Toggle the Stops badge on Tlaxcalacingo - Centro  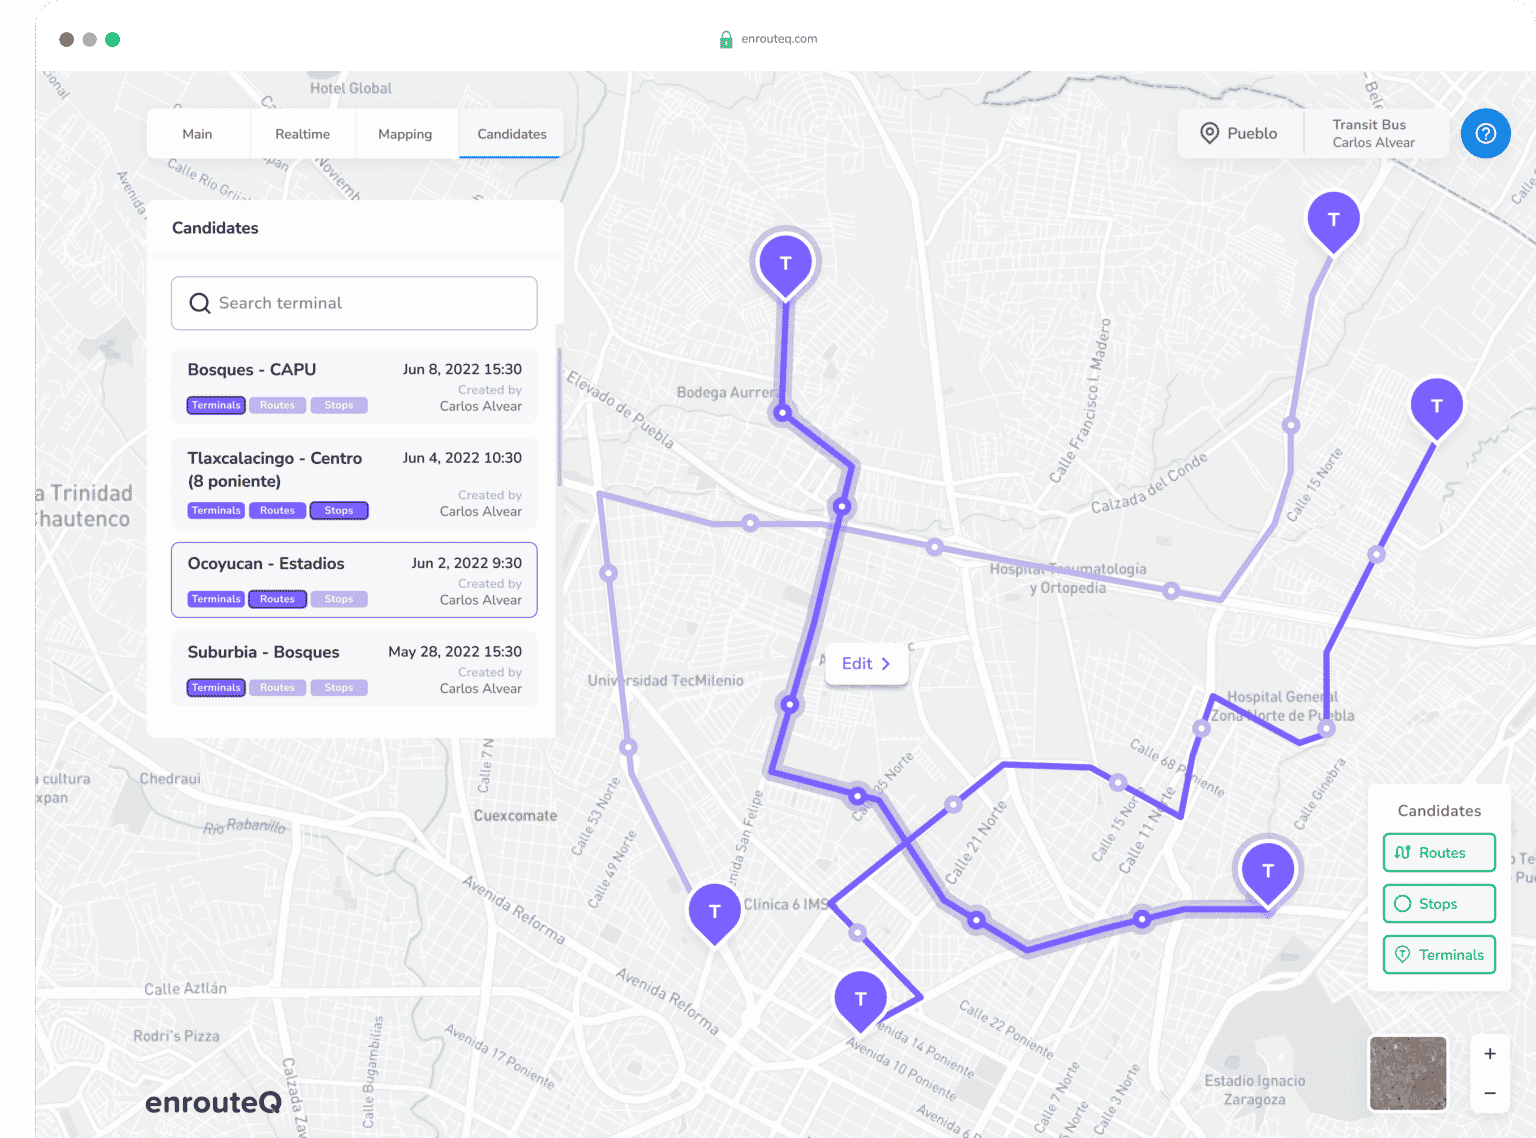tap(338, 510)
